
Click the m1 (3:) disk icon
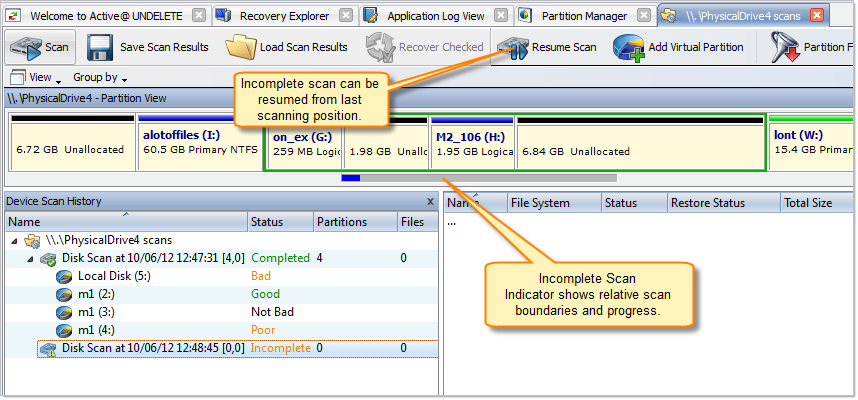click(x=64, y=313)
